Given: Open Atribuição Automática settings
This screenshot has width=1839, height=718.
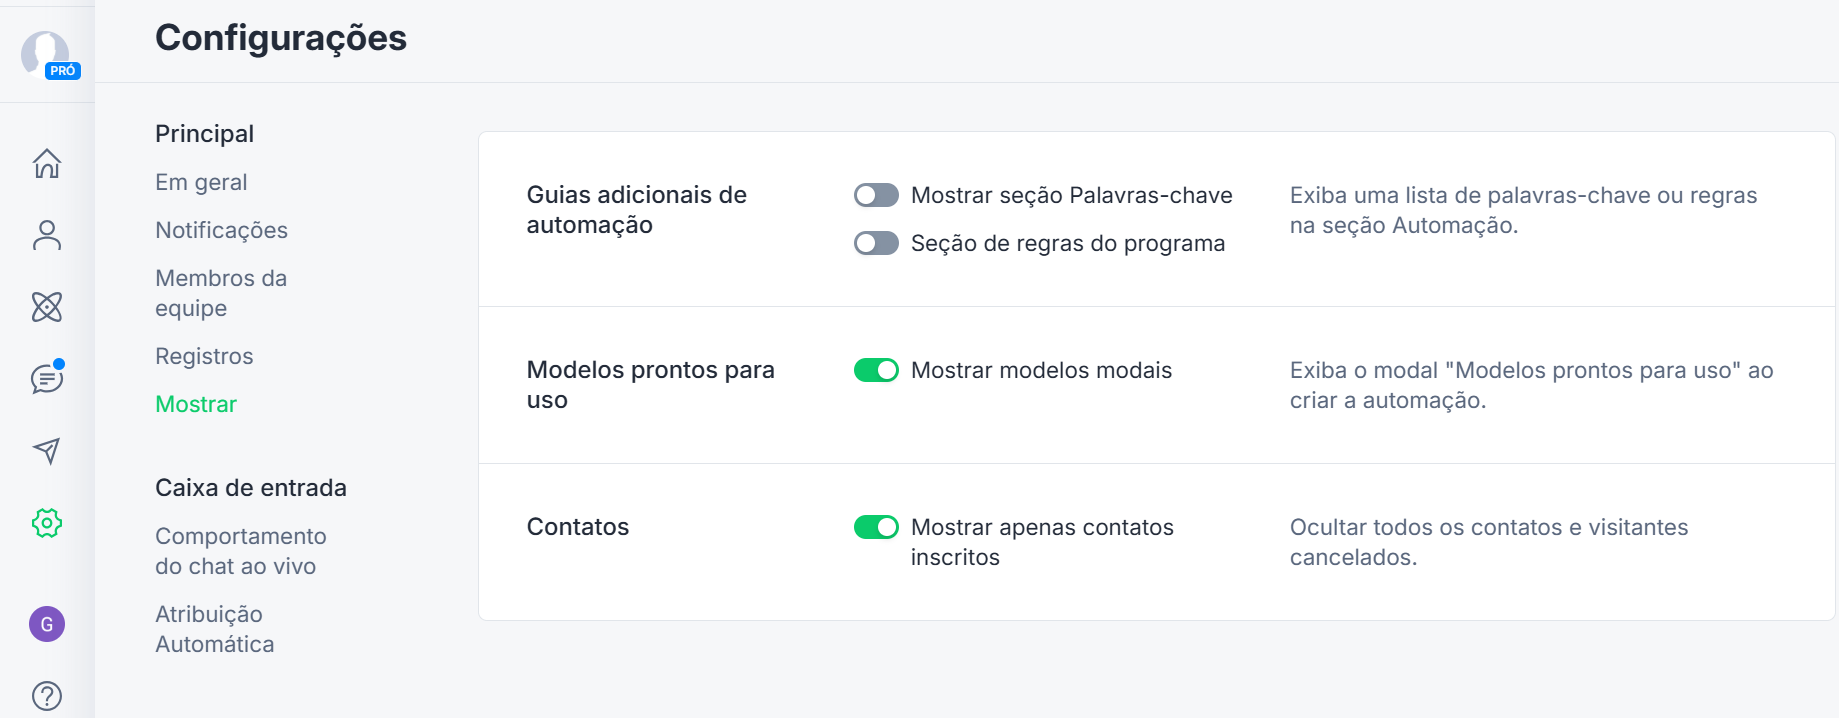Looking at the screenshot, I should pos(215,629).
